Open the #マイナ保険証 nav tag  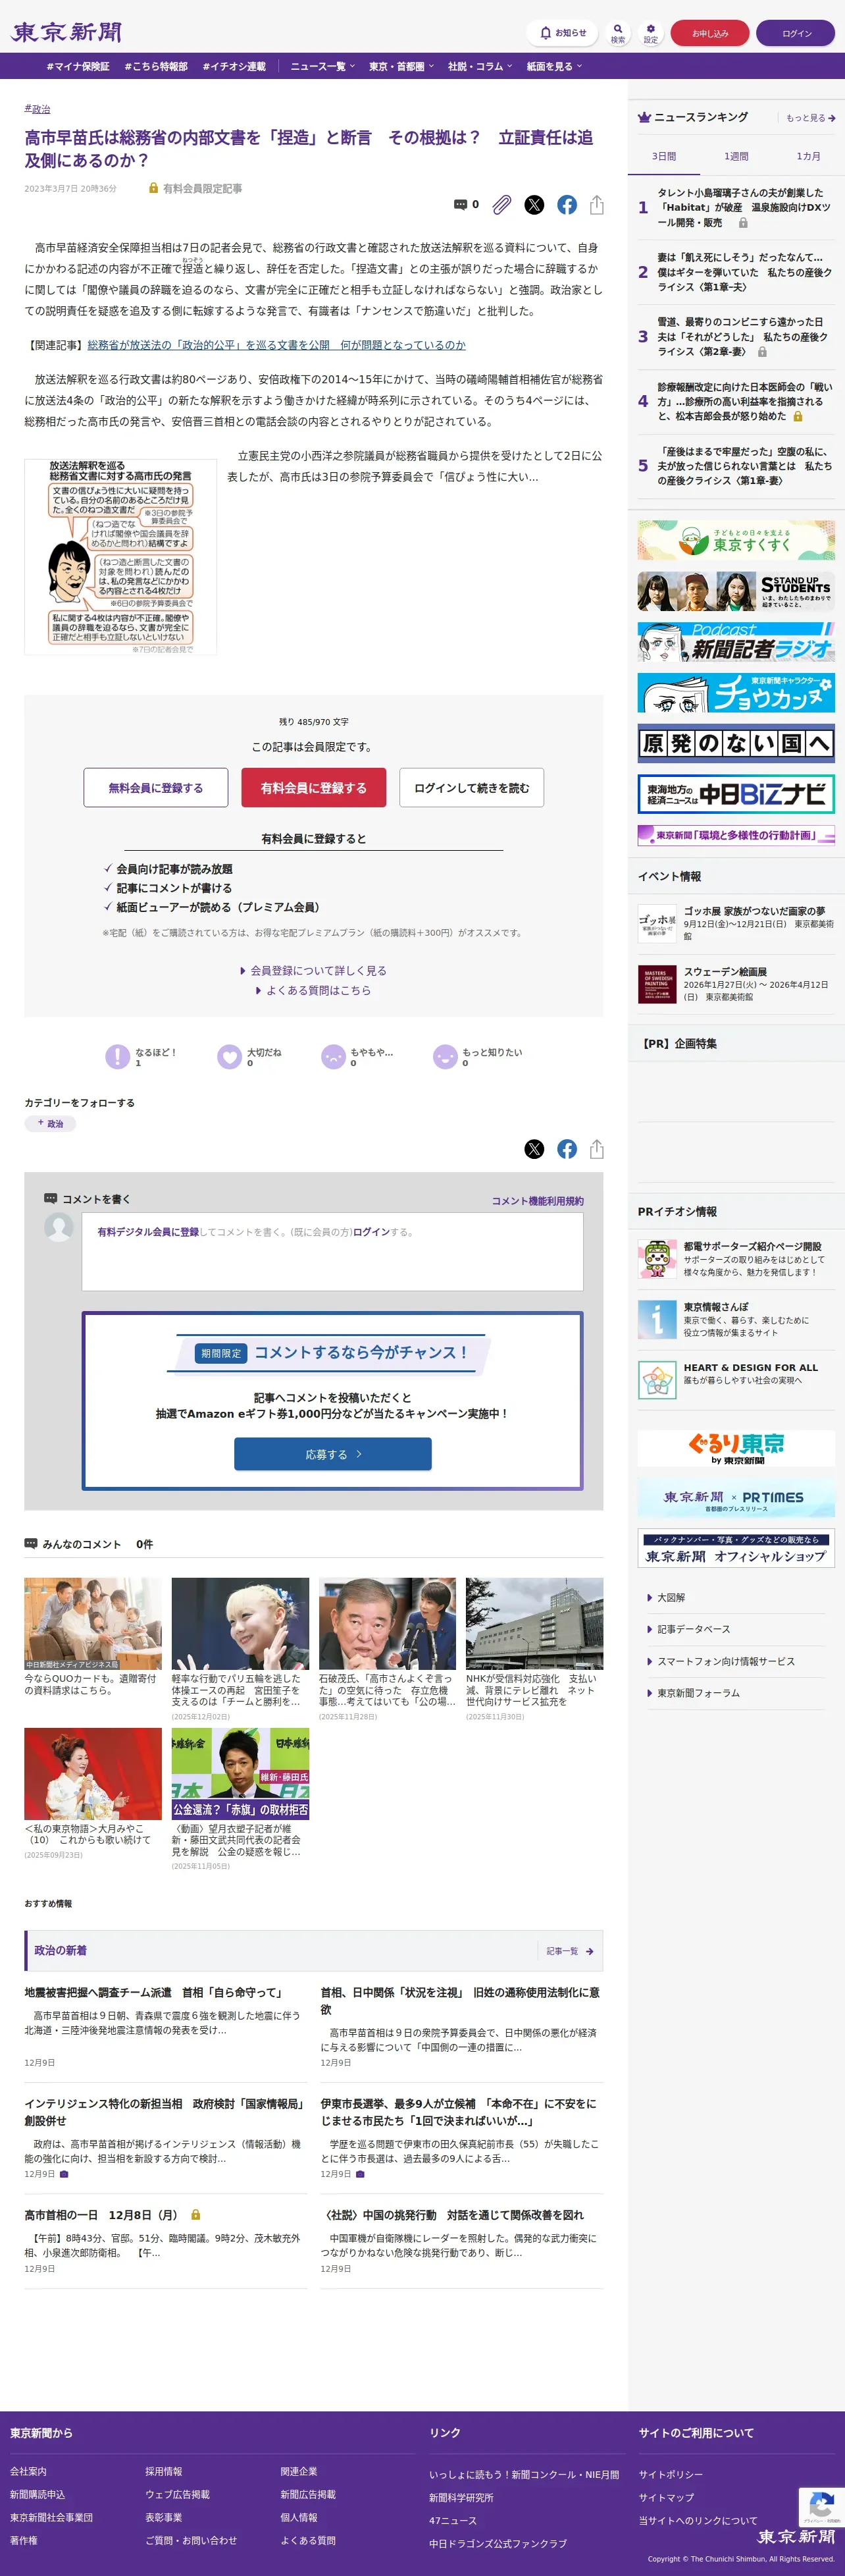pyautogui.click(x=78, y=66)
